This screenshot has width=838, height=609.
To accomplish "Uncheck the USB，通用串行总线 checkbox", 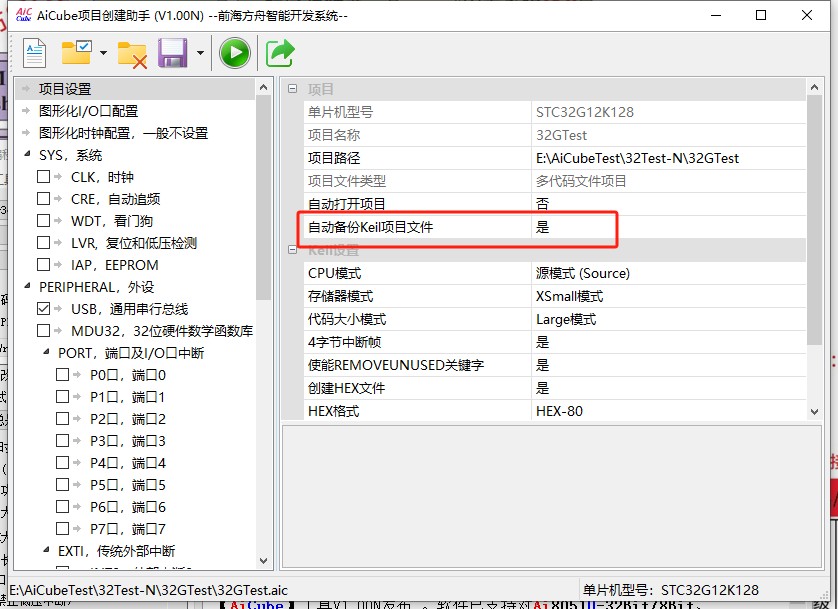I will [x=43, y=309].
